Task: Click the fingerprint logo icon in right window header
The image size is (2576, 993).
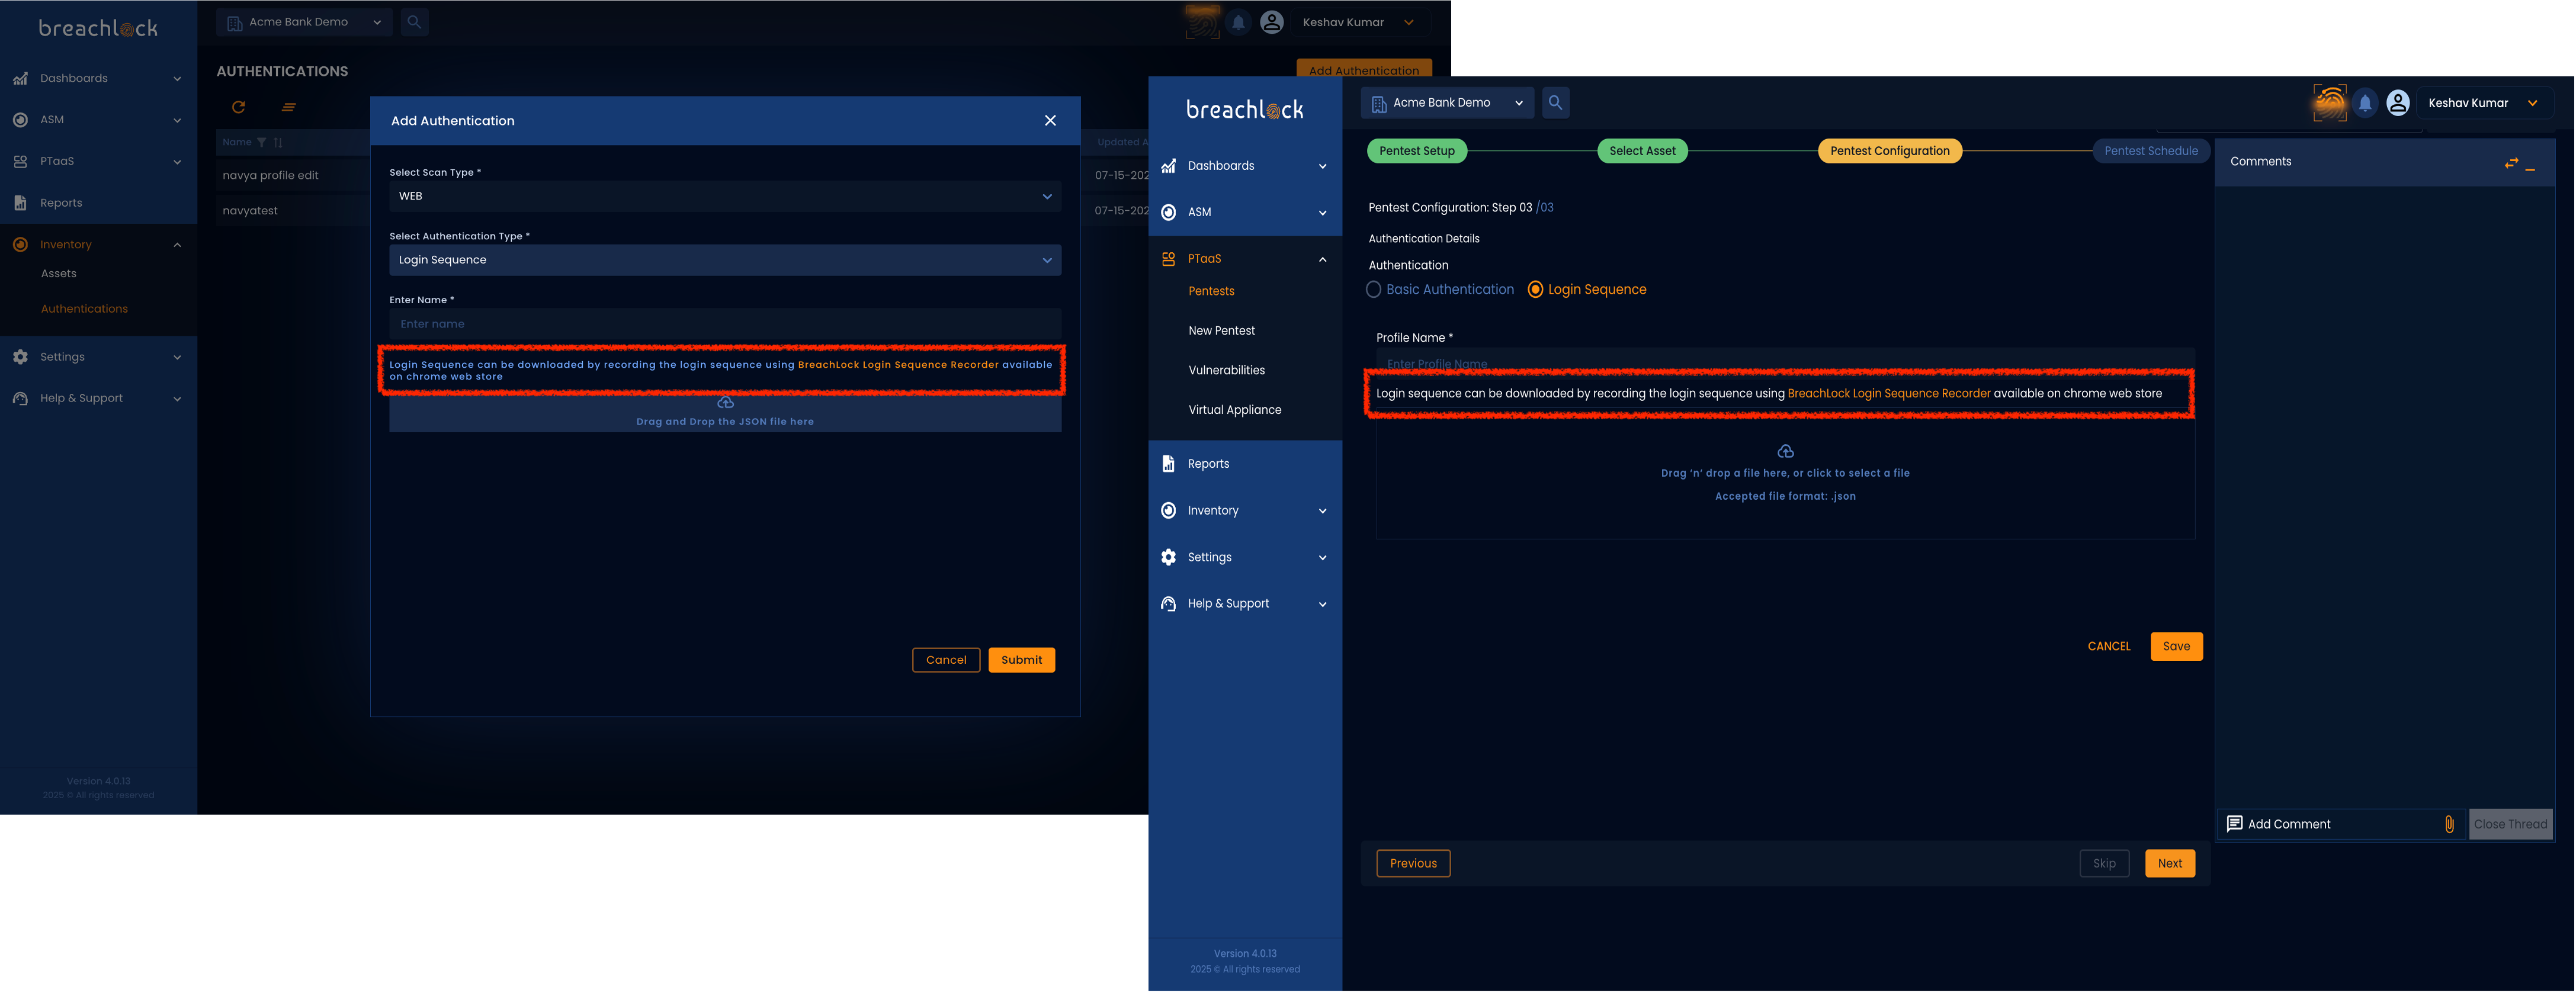Action: 2330,103
